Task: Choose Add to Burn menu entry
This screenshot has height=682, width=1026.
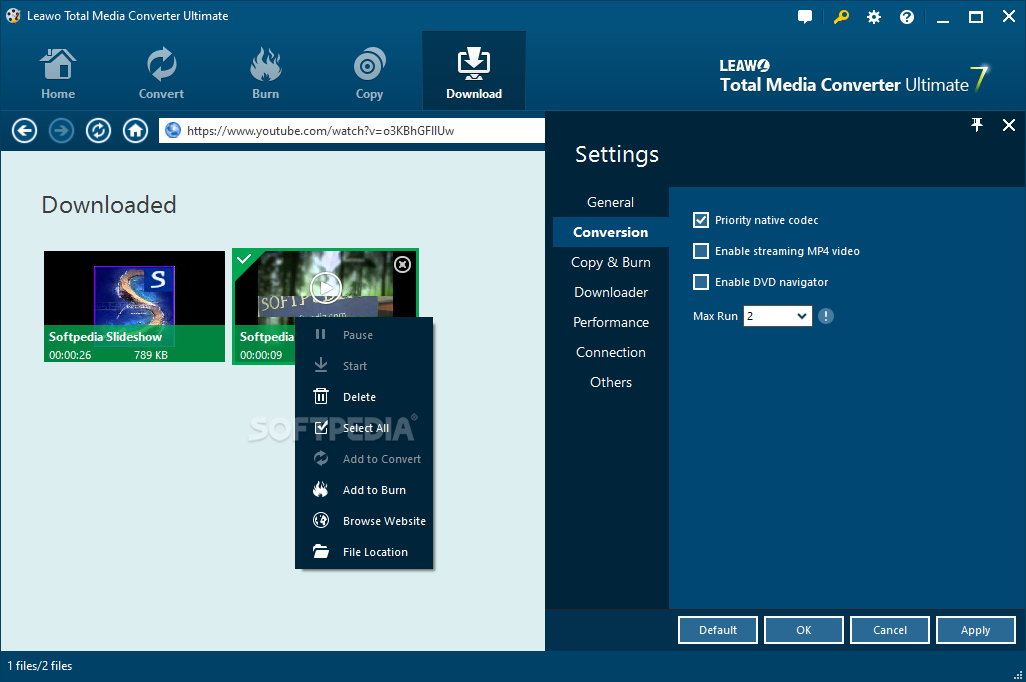Action: click(x=364, y=490)
